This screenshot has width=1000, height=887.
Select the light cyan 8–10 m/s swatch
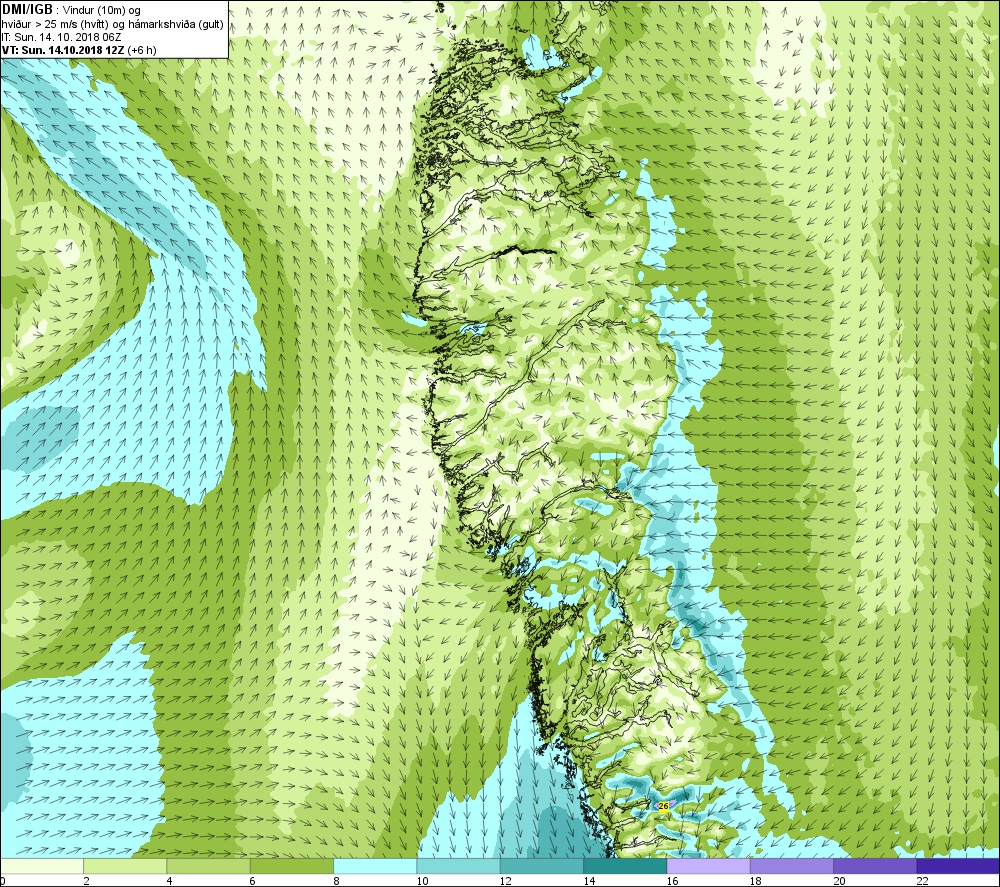[x=375, y=866]
